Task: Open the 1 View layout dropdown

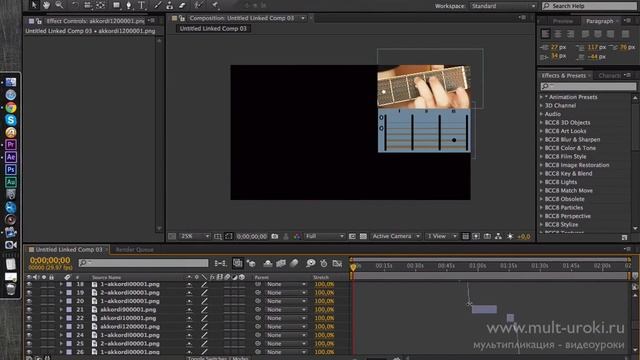Action: click(x=441, y=236)
